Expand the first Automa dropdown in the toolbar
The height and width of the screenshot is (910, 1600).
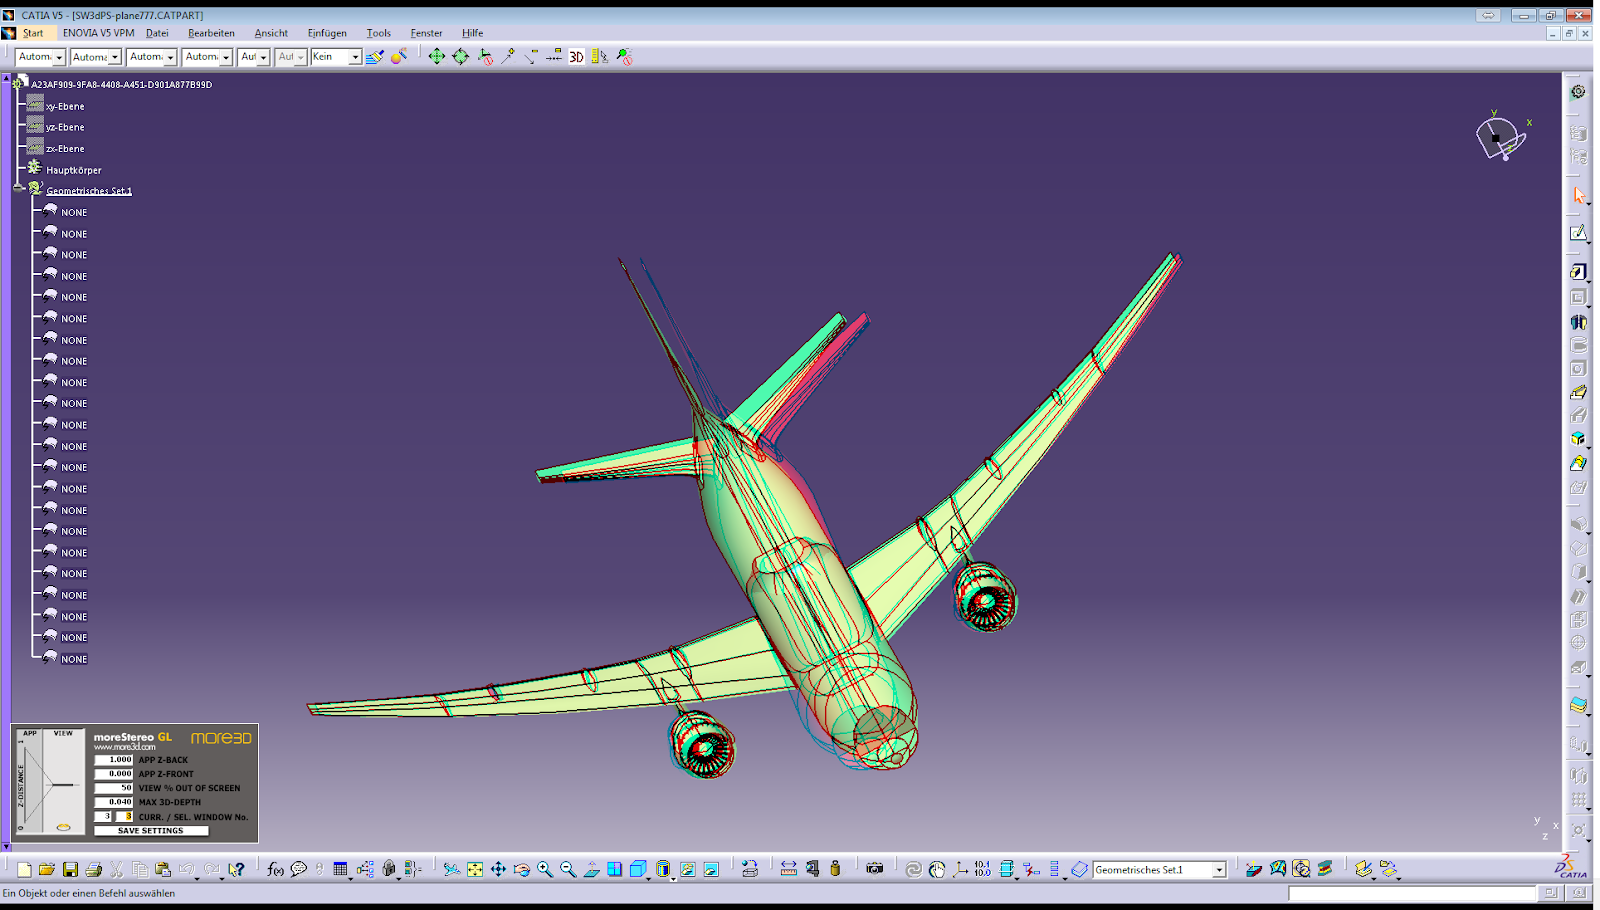(58, 57)
